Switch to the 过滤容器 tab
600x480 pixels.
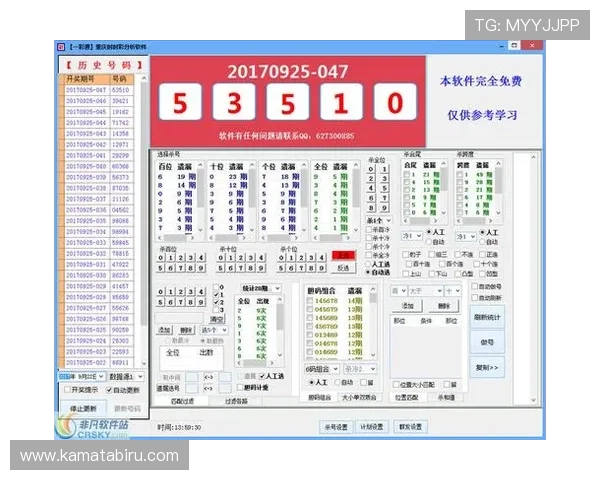[235, 401]
